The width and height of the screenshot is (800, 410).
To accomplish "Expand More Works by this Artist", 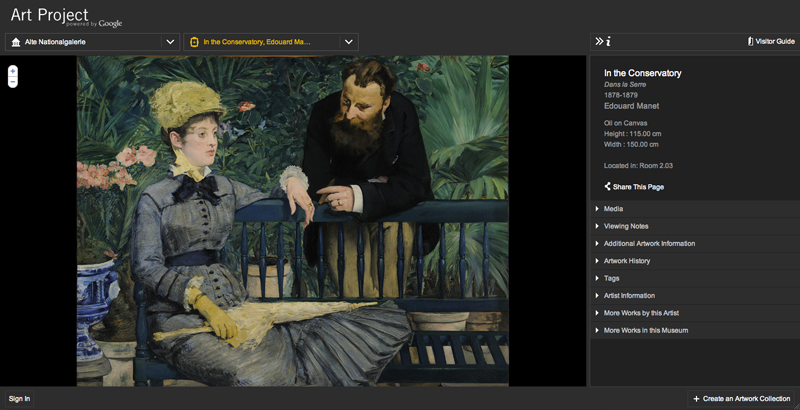I will pos(641,313).
